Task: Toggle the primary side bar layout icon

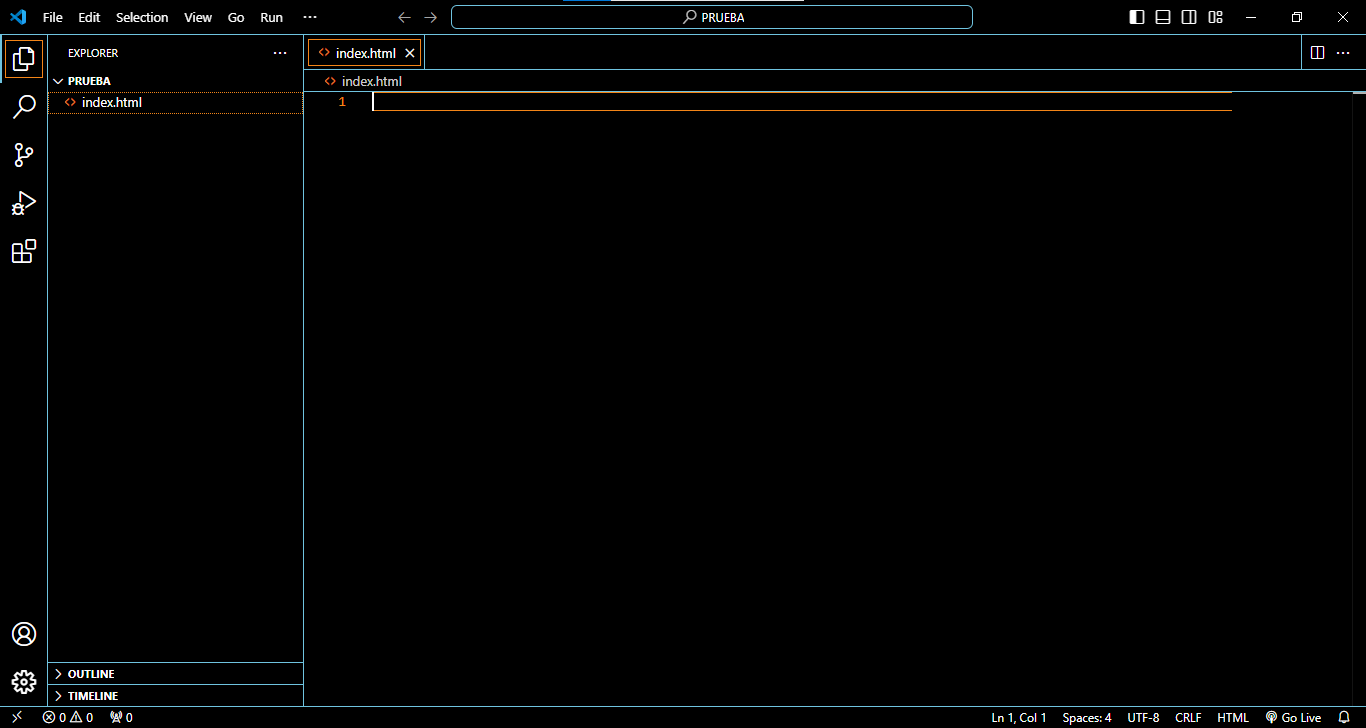Action: [x=1137, y=17]
